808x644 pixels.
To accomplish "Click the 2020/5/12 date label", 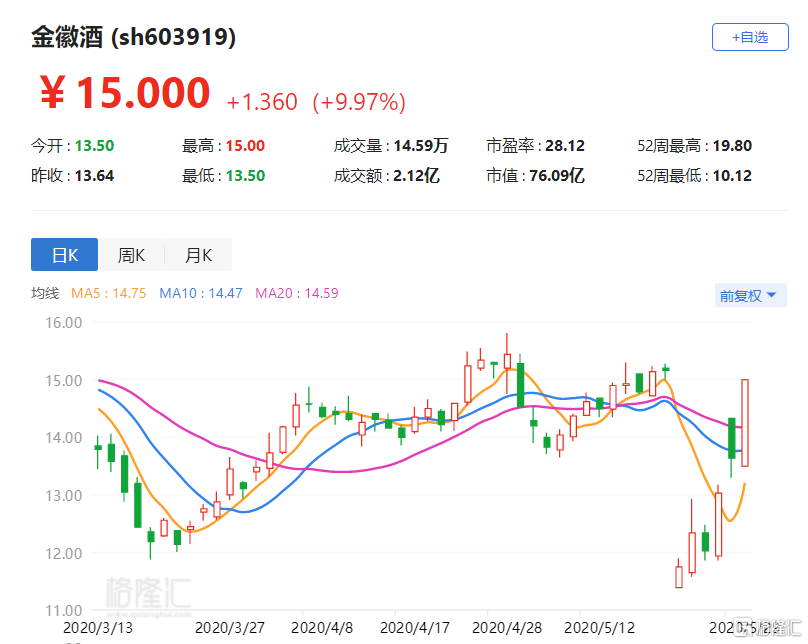I will click(x=599, y=628).
